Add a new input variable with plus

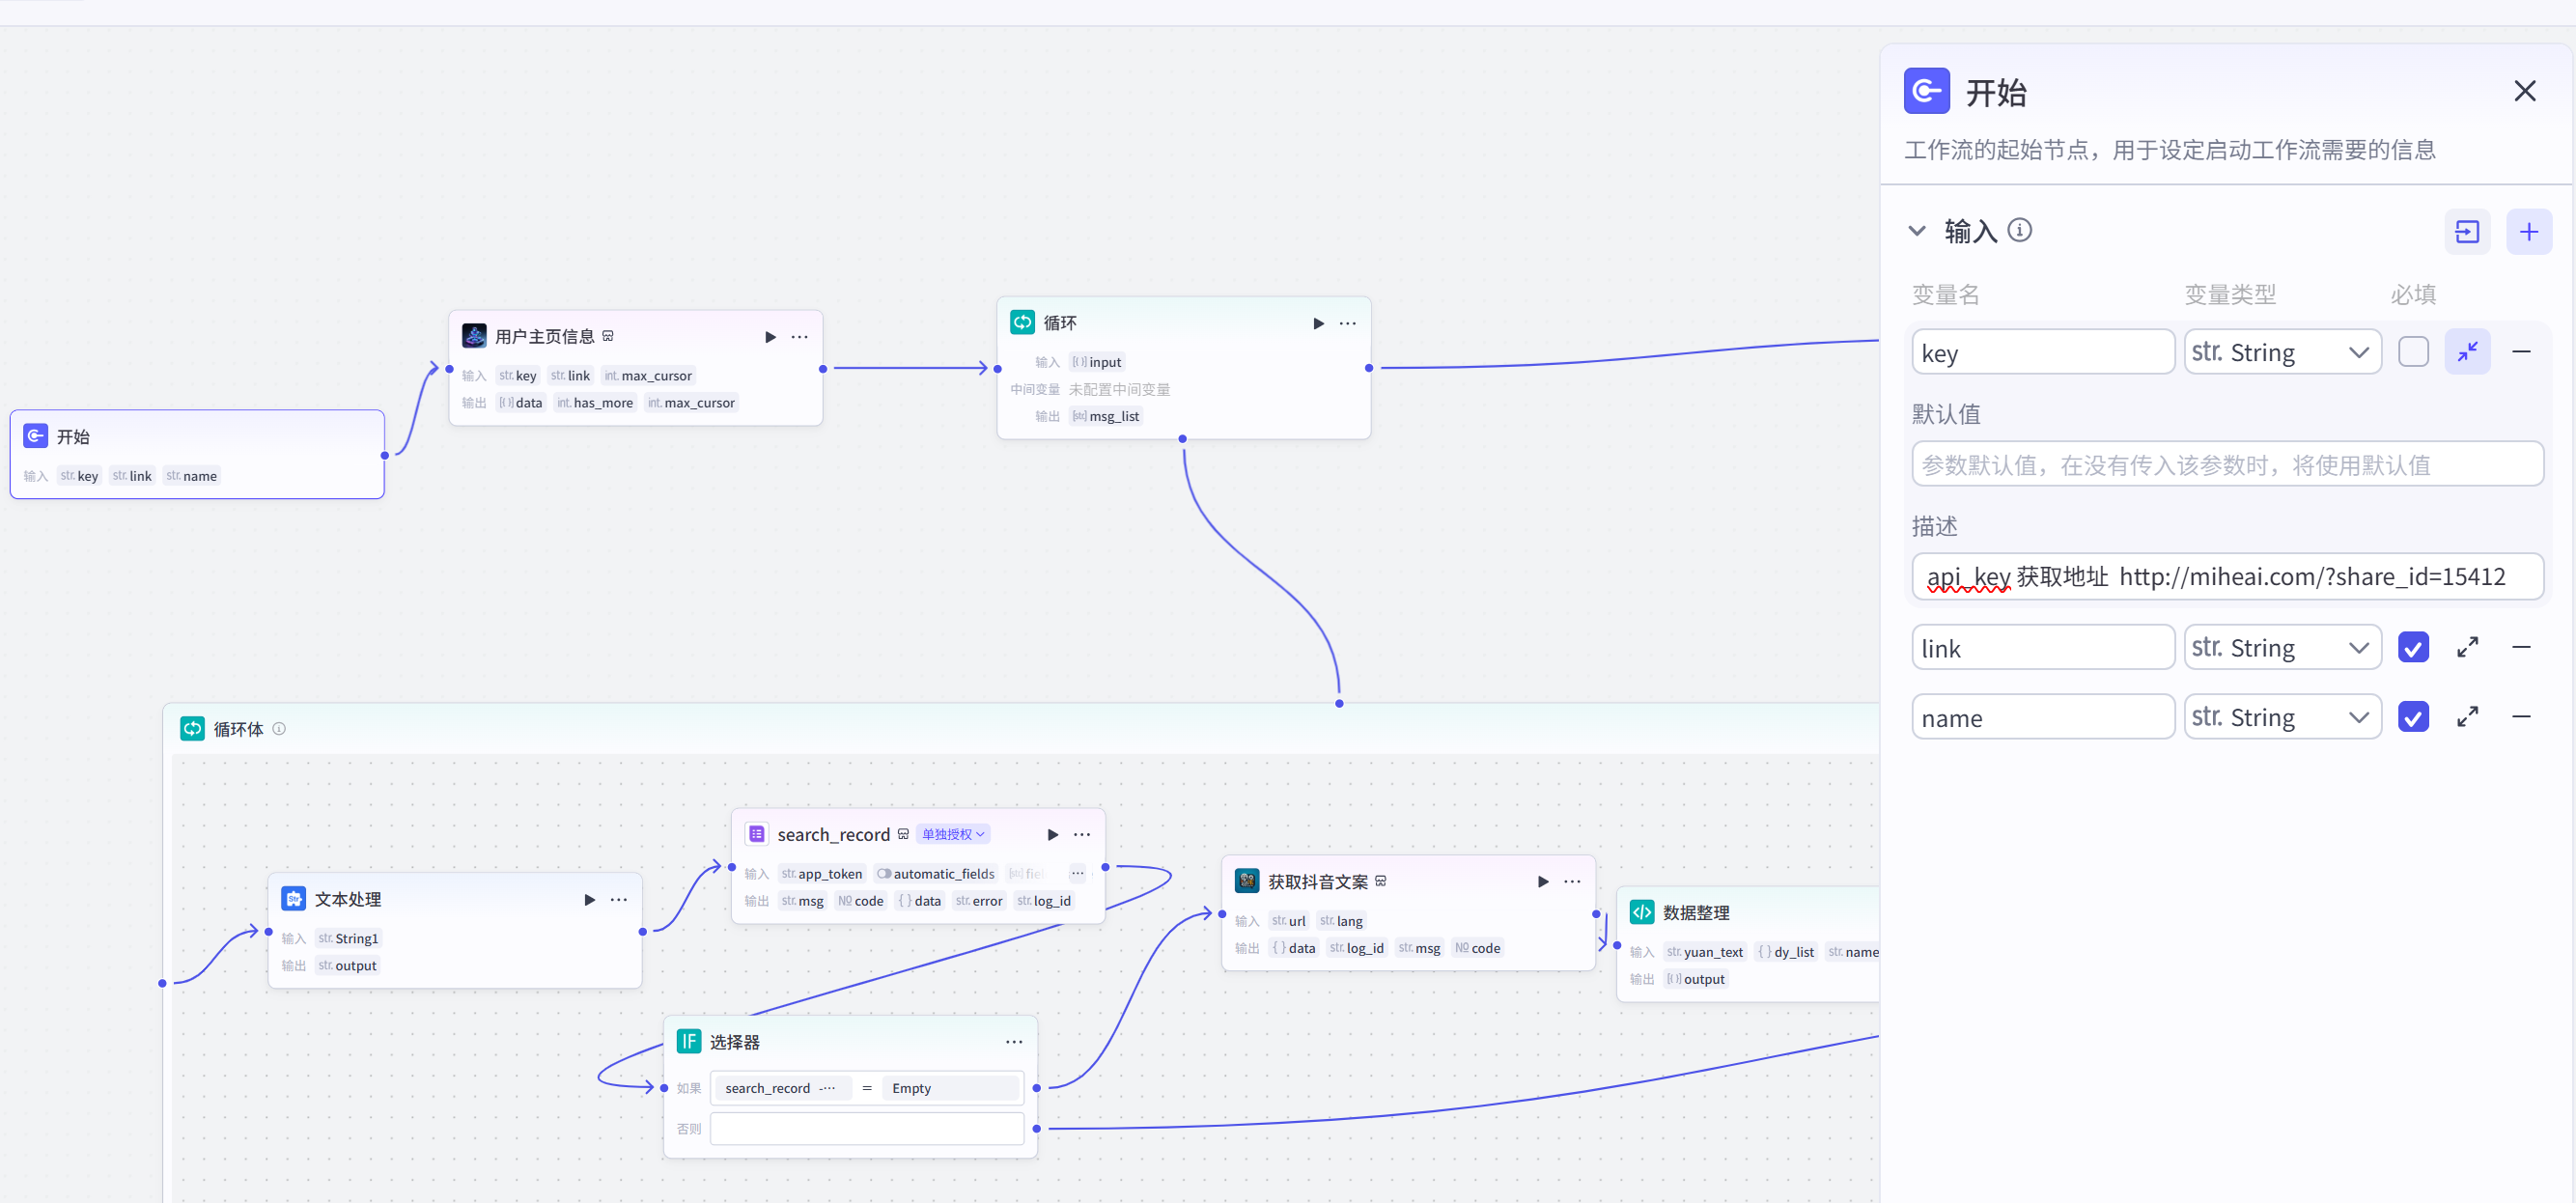point(2528,232)
